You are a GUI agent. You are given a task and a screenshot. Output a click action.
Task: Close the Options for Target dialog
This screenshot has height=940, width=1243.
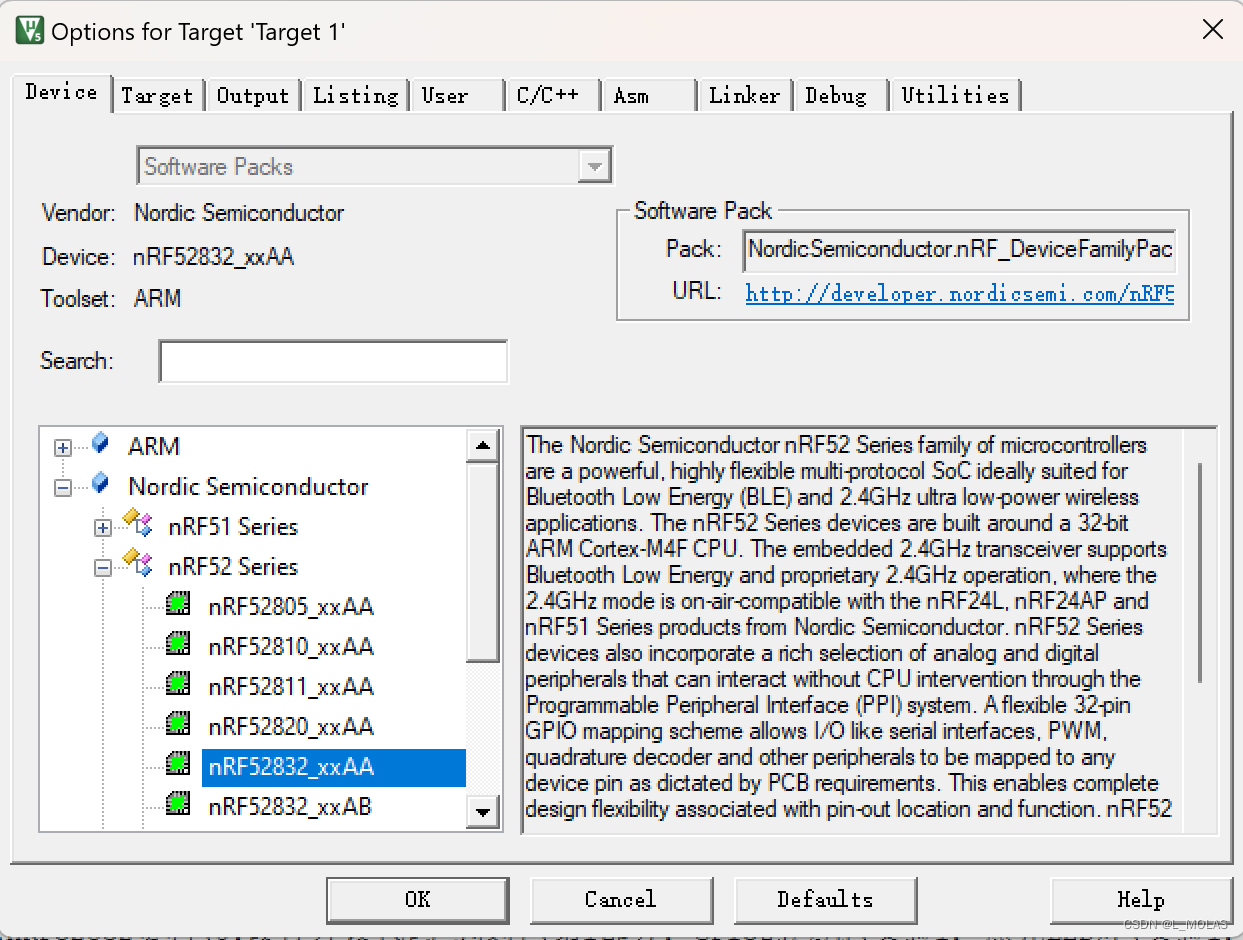(1212, 29)
